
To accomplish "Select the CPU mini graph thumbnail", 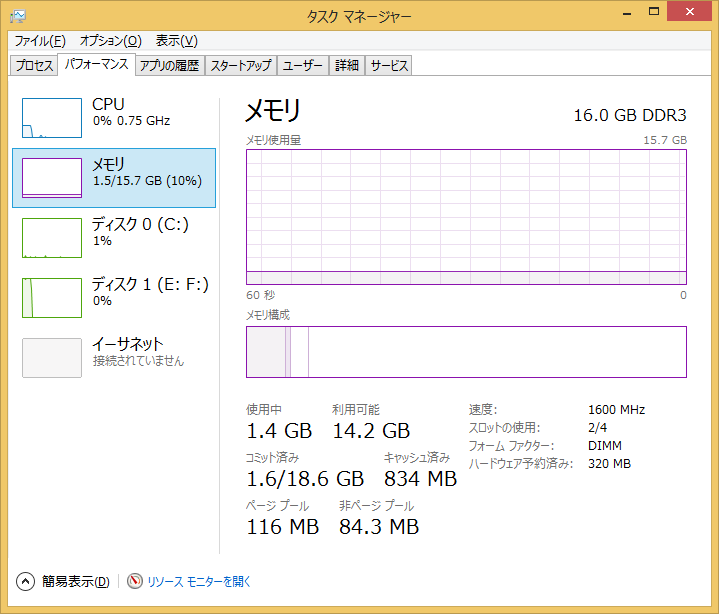I will point(52,118).
